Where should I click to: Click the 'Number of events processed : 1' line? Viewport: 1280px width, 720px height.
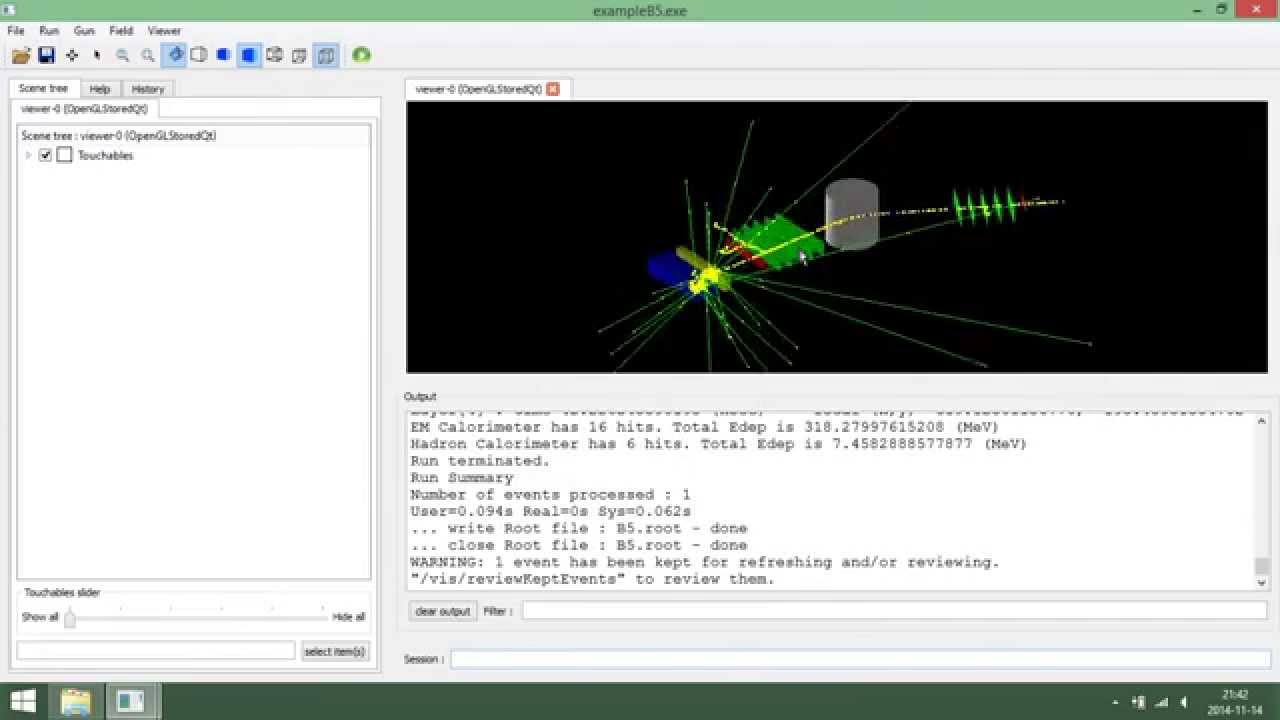point(550,495)
